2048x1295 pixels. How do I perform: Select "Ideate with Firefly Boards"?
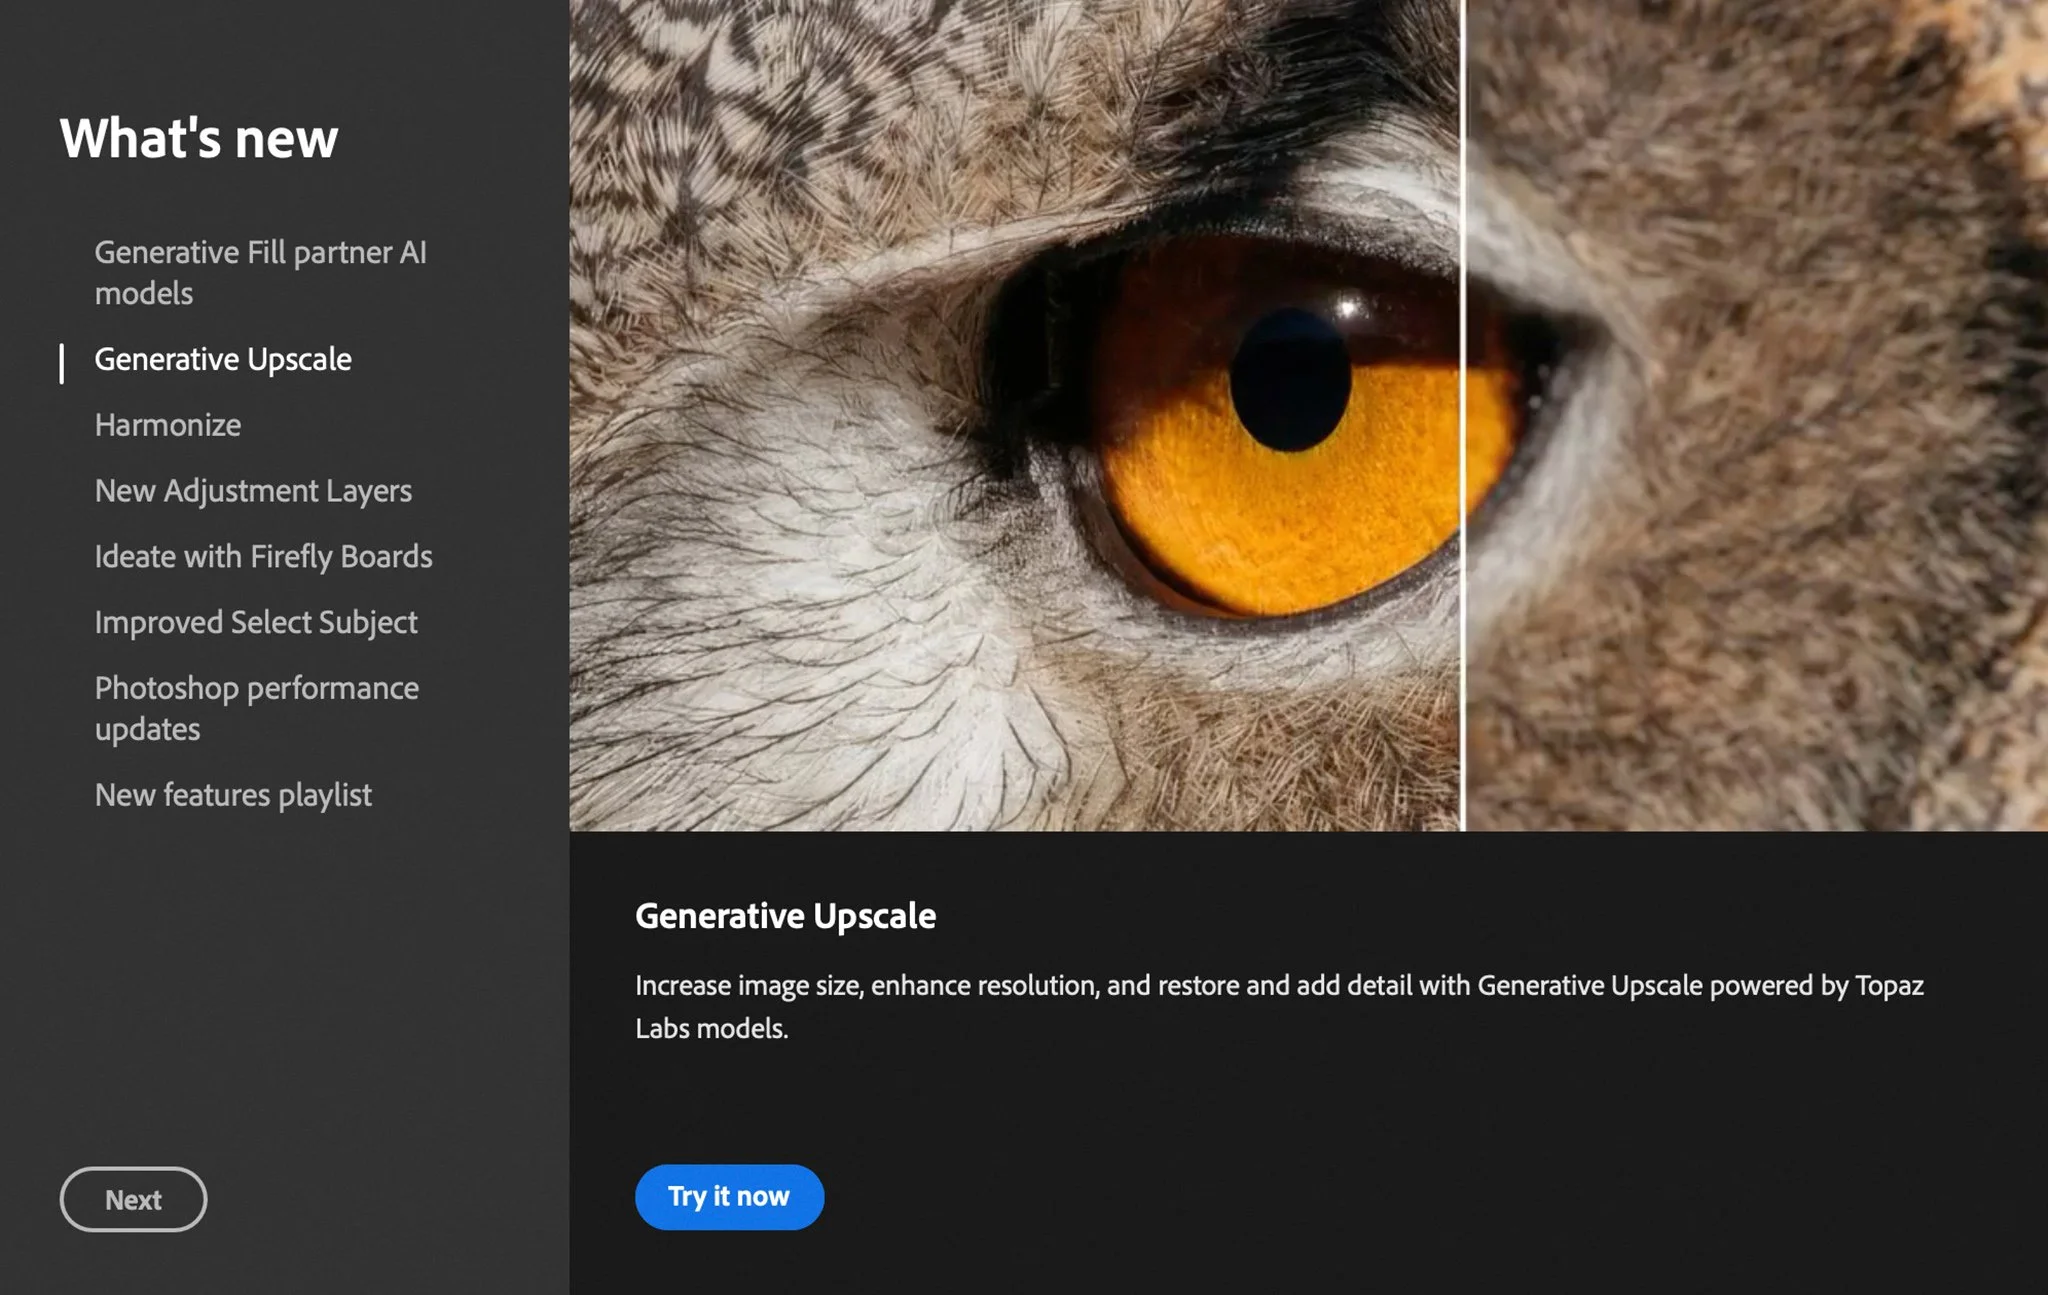pyautogui.click(x=263, y=556)
